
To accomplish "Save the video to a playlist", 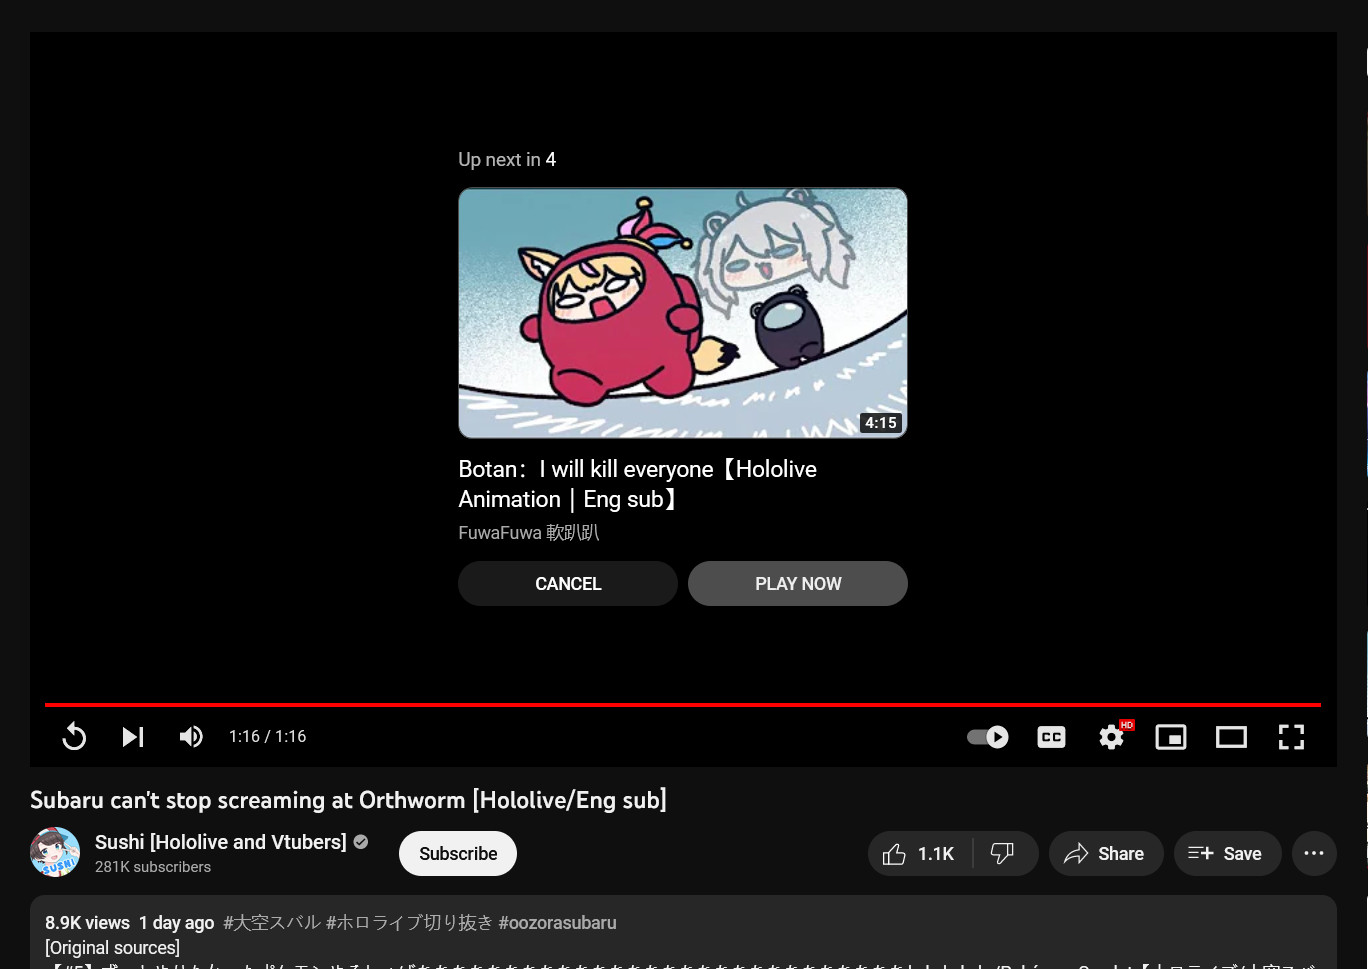I will 1227,853.
